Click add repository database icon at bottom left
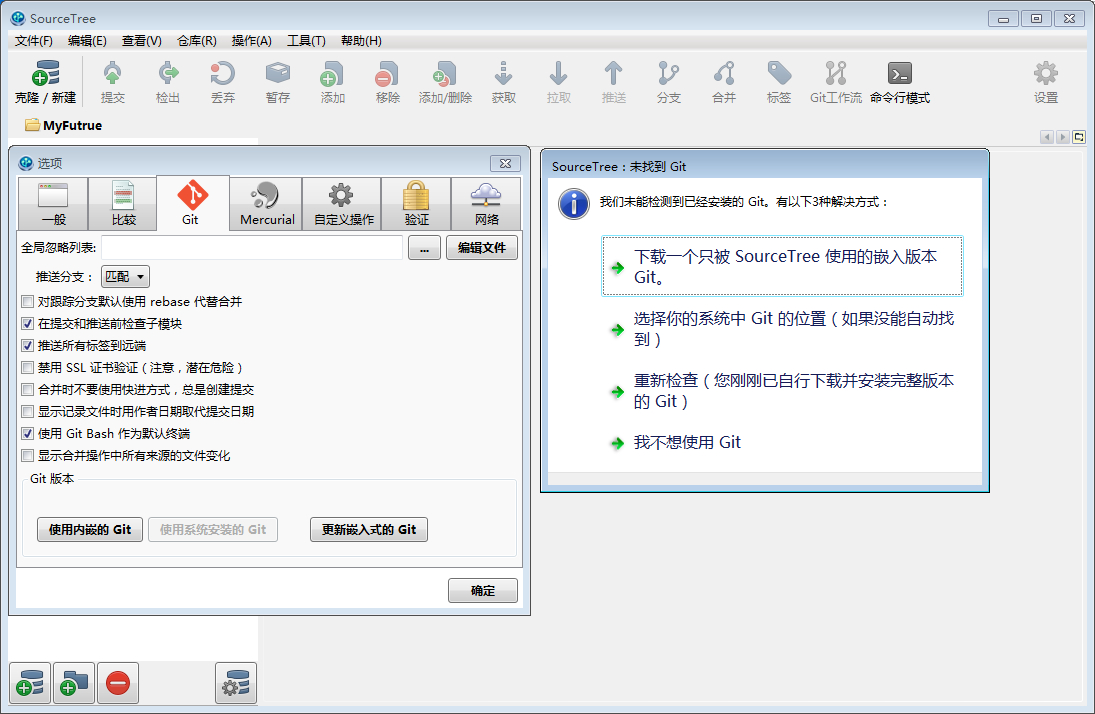This screenshot has width=1095, height=714. pyautogui.click(x=30, y=683)
